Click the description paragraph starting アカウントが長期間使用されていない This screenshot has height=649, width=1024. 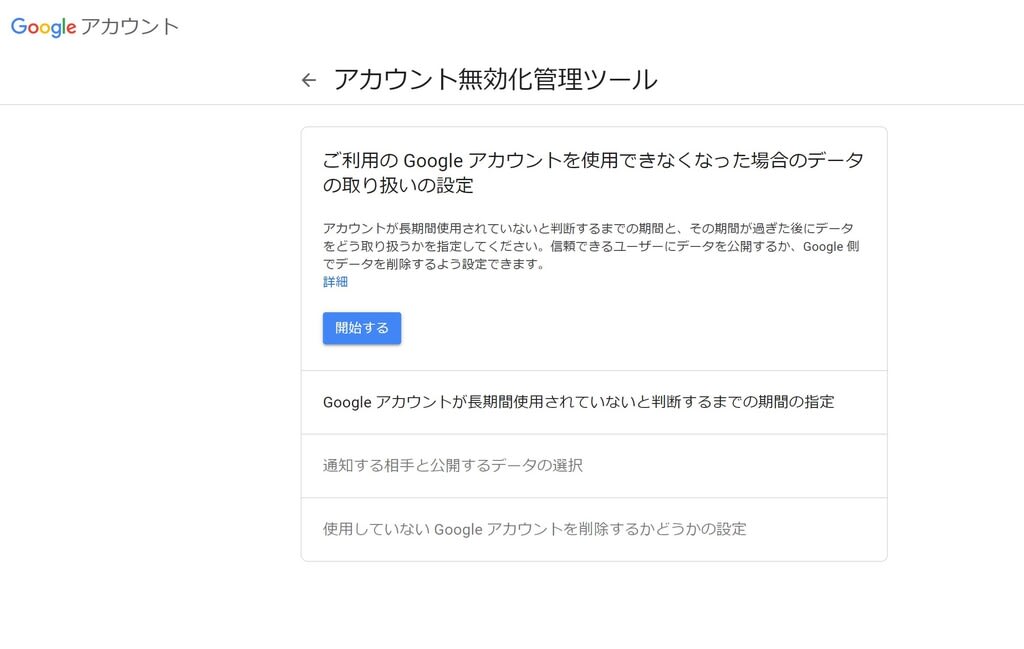[x=591, y=246]
